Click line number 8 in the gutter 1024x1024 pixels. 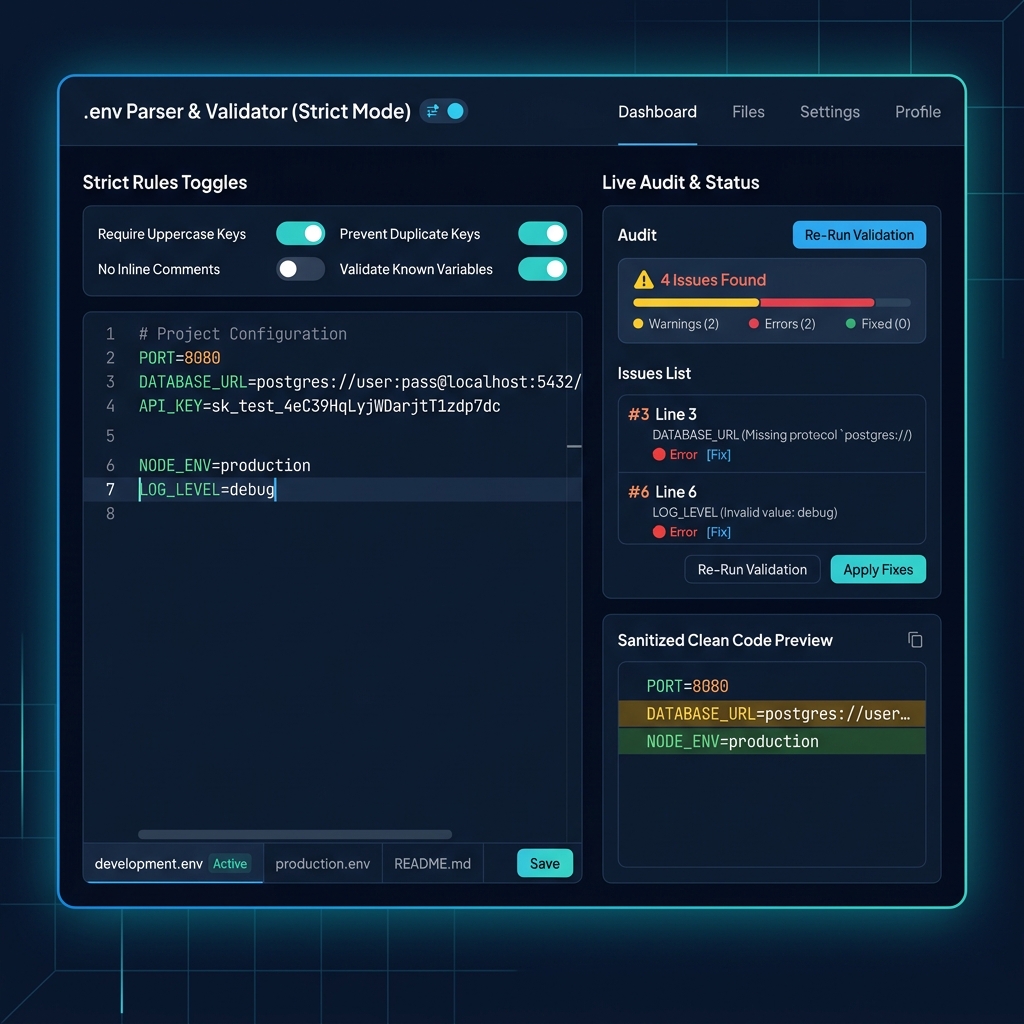tap(110, 514)
